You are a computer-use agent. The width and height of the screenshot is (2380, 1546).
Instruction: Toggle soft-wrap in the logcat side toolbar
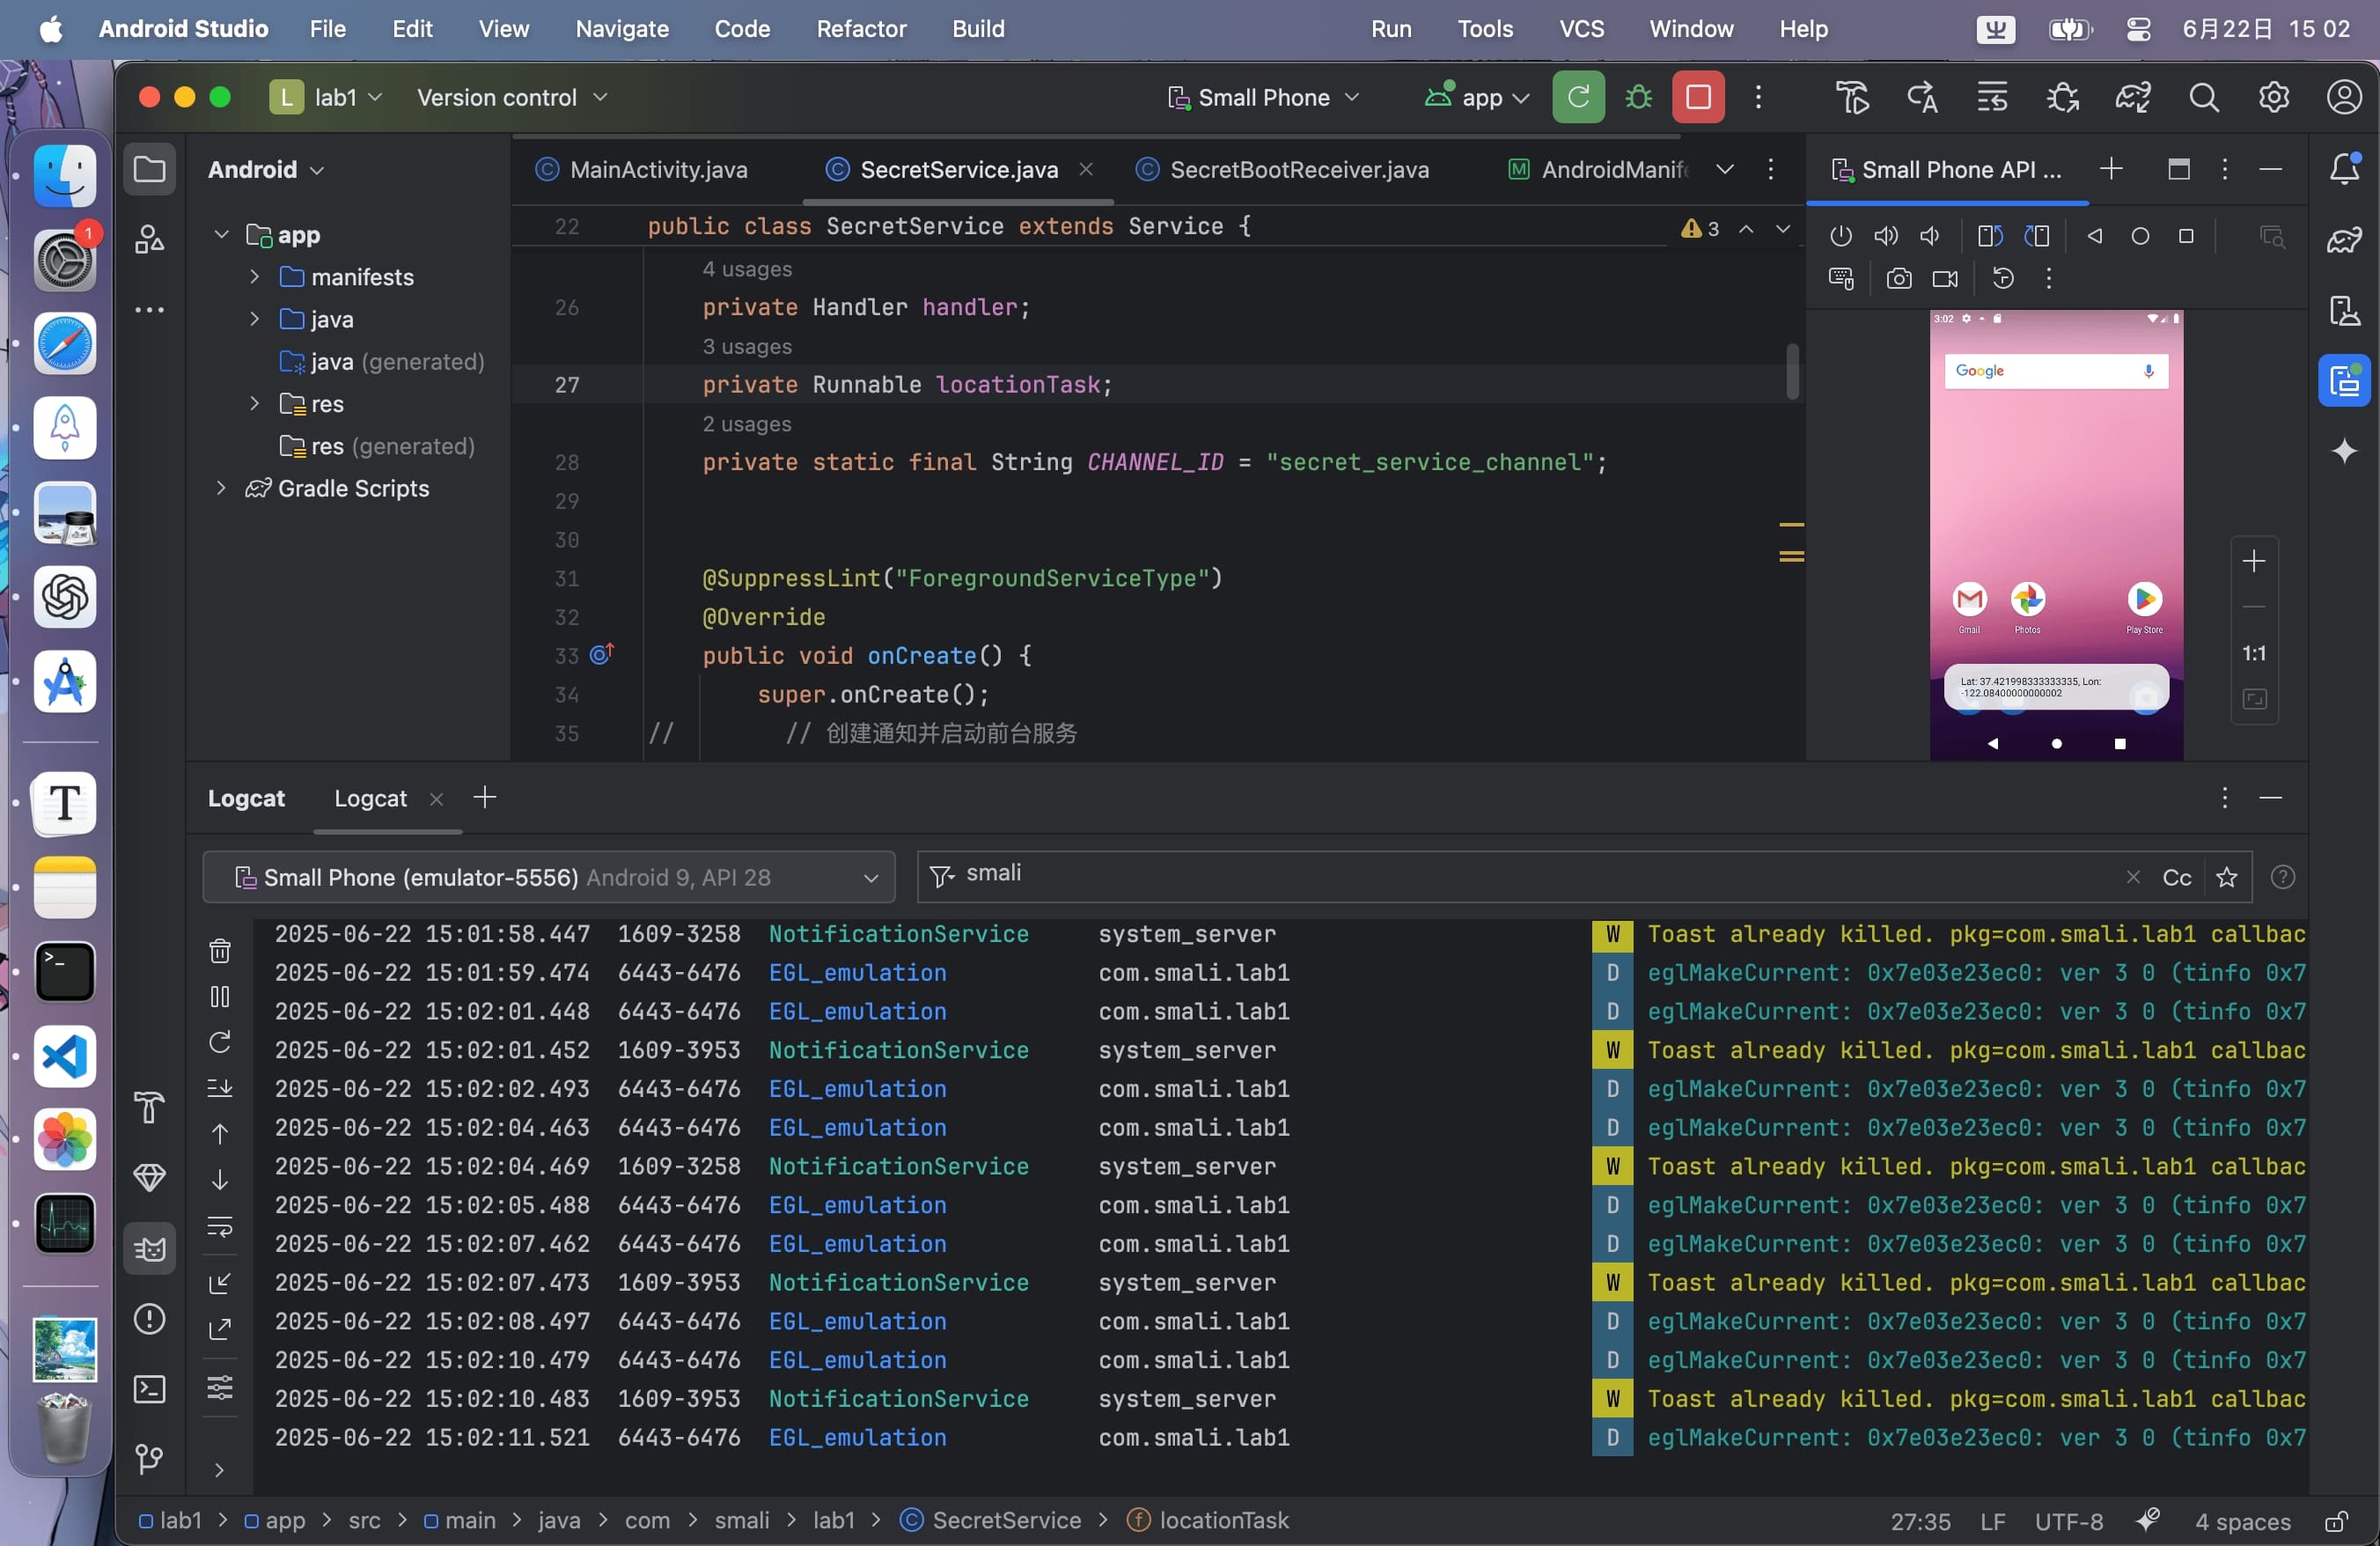(220, 1226)
